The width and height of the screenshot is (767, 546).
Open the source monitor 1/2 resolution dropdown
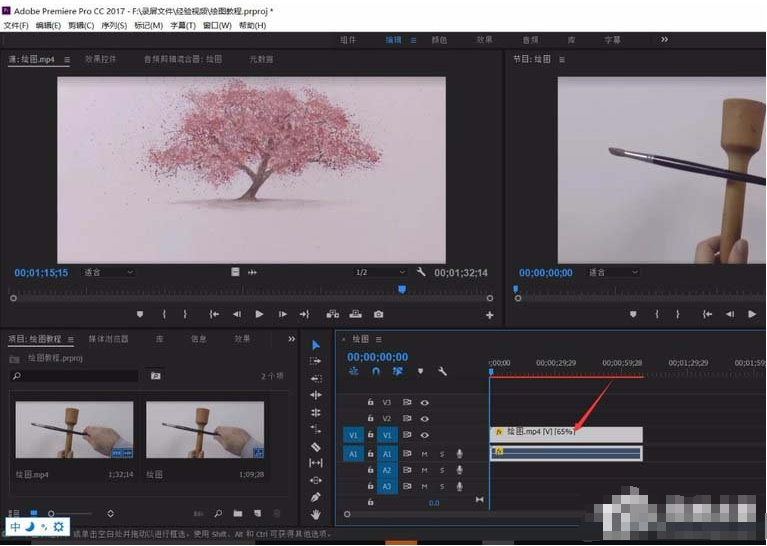380,272
